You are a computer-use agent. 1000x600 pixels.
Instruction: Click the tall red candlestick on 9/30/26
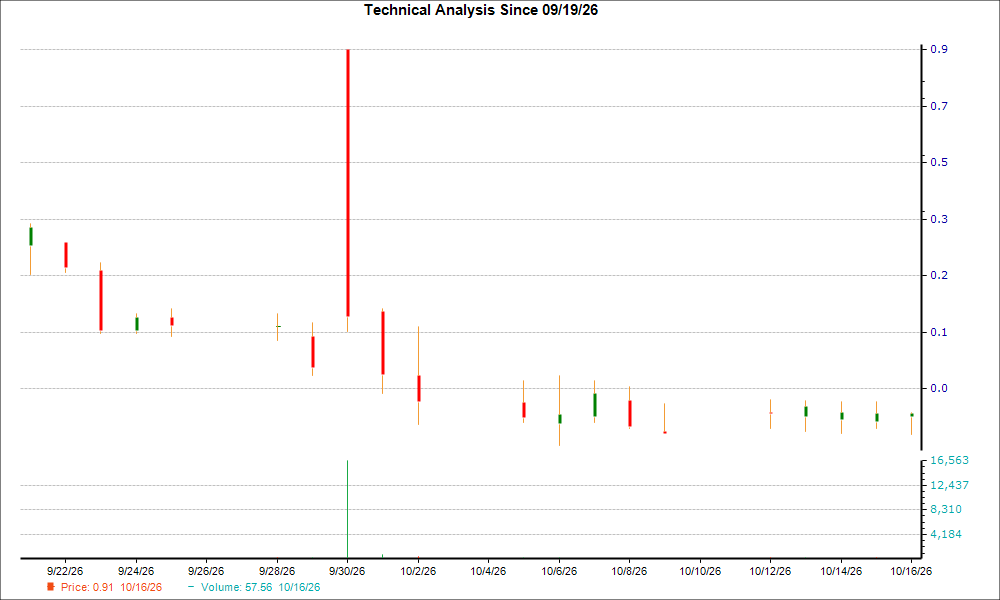coord(348,182)
